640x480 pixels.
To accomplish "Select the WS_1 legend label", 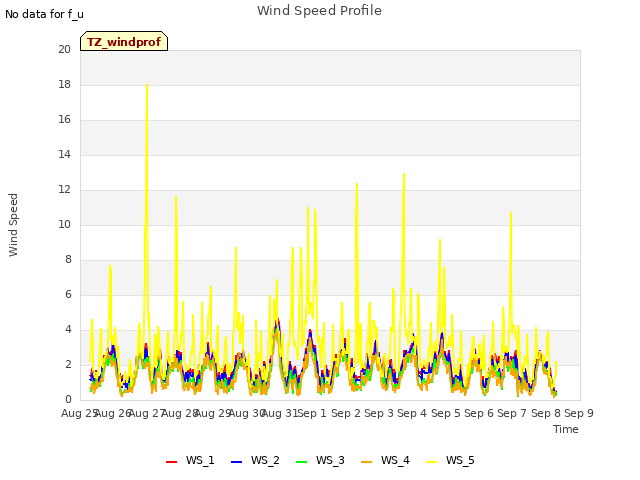I will 200,460.
